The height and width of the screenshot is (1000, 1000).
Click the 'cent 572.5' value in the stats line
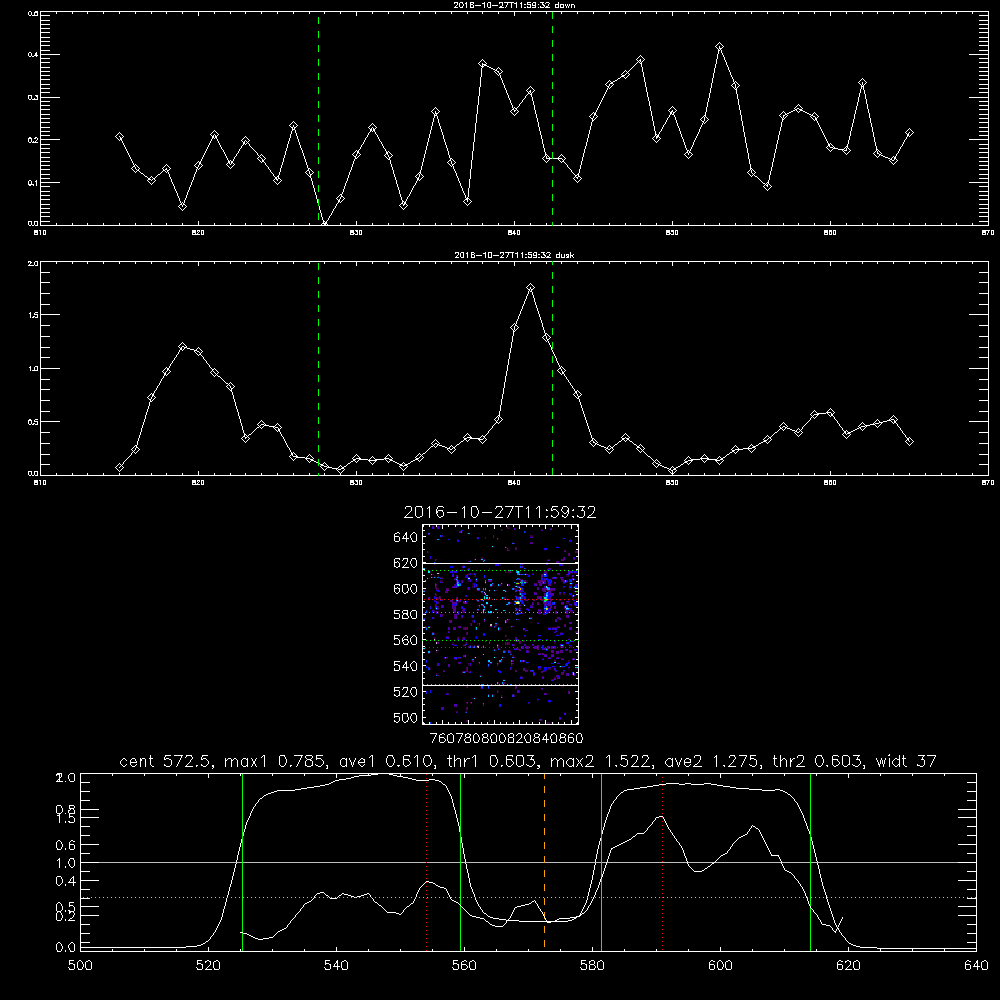(x=166, y=761)
